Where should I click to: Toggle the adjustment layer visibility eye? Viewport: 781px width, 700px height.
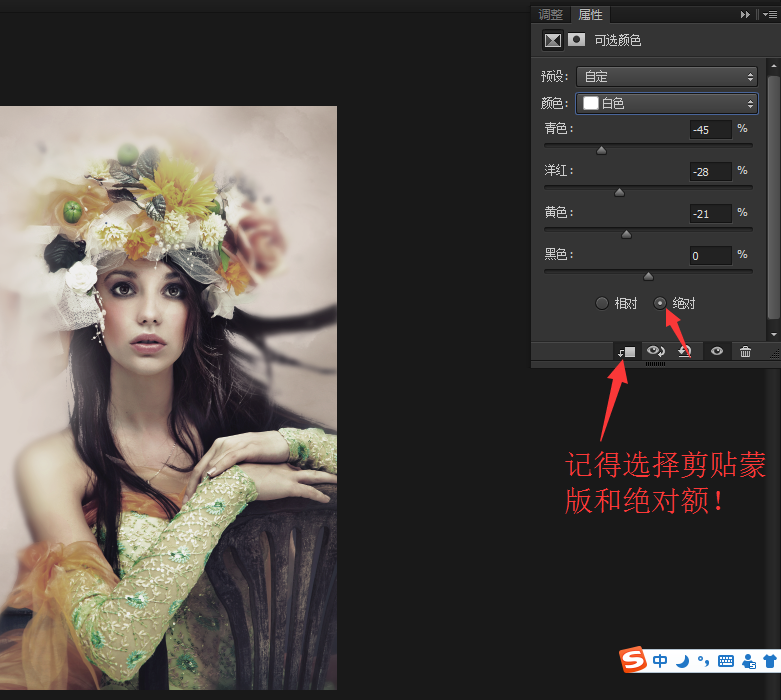click(x=717, y=351)
